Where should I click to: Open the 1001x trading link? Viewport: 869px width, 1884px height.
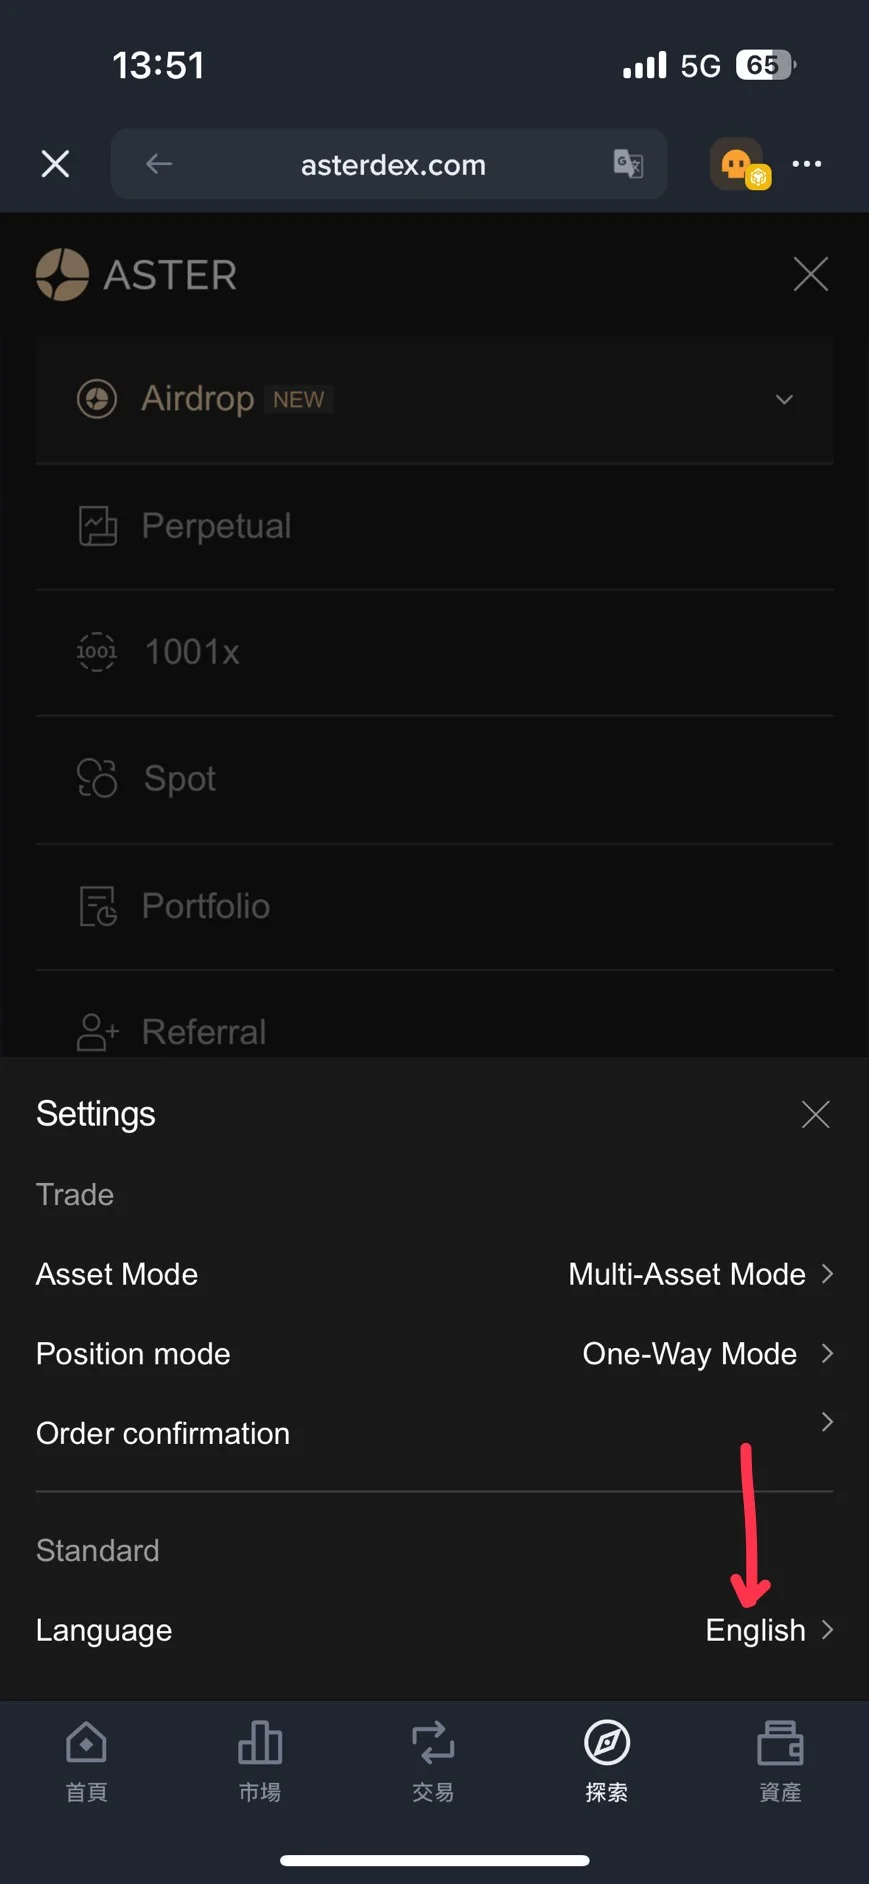192,652
